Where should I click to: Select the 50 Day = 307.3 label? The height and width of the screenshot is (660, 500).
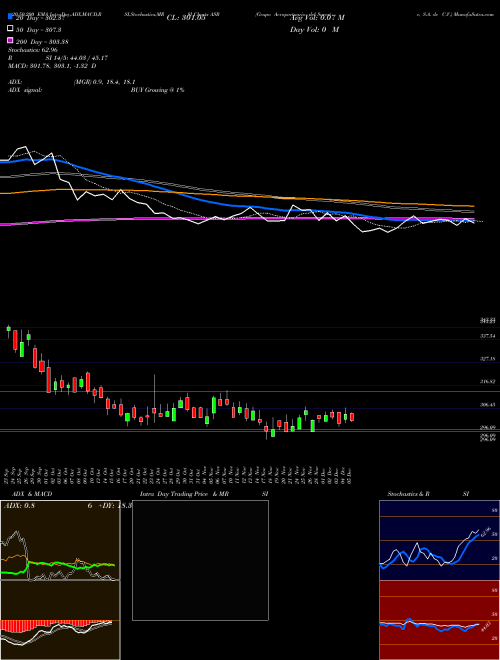38,29
